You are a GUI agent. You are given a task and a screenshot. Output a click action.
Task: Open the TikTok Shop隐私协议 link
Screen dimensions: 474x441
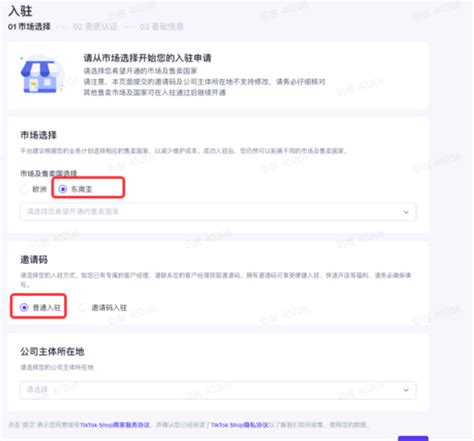(x=240, y=425)
